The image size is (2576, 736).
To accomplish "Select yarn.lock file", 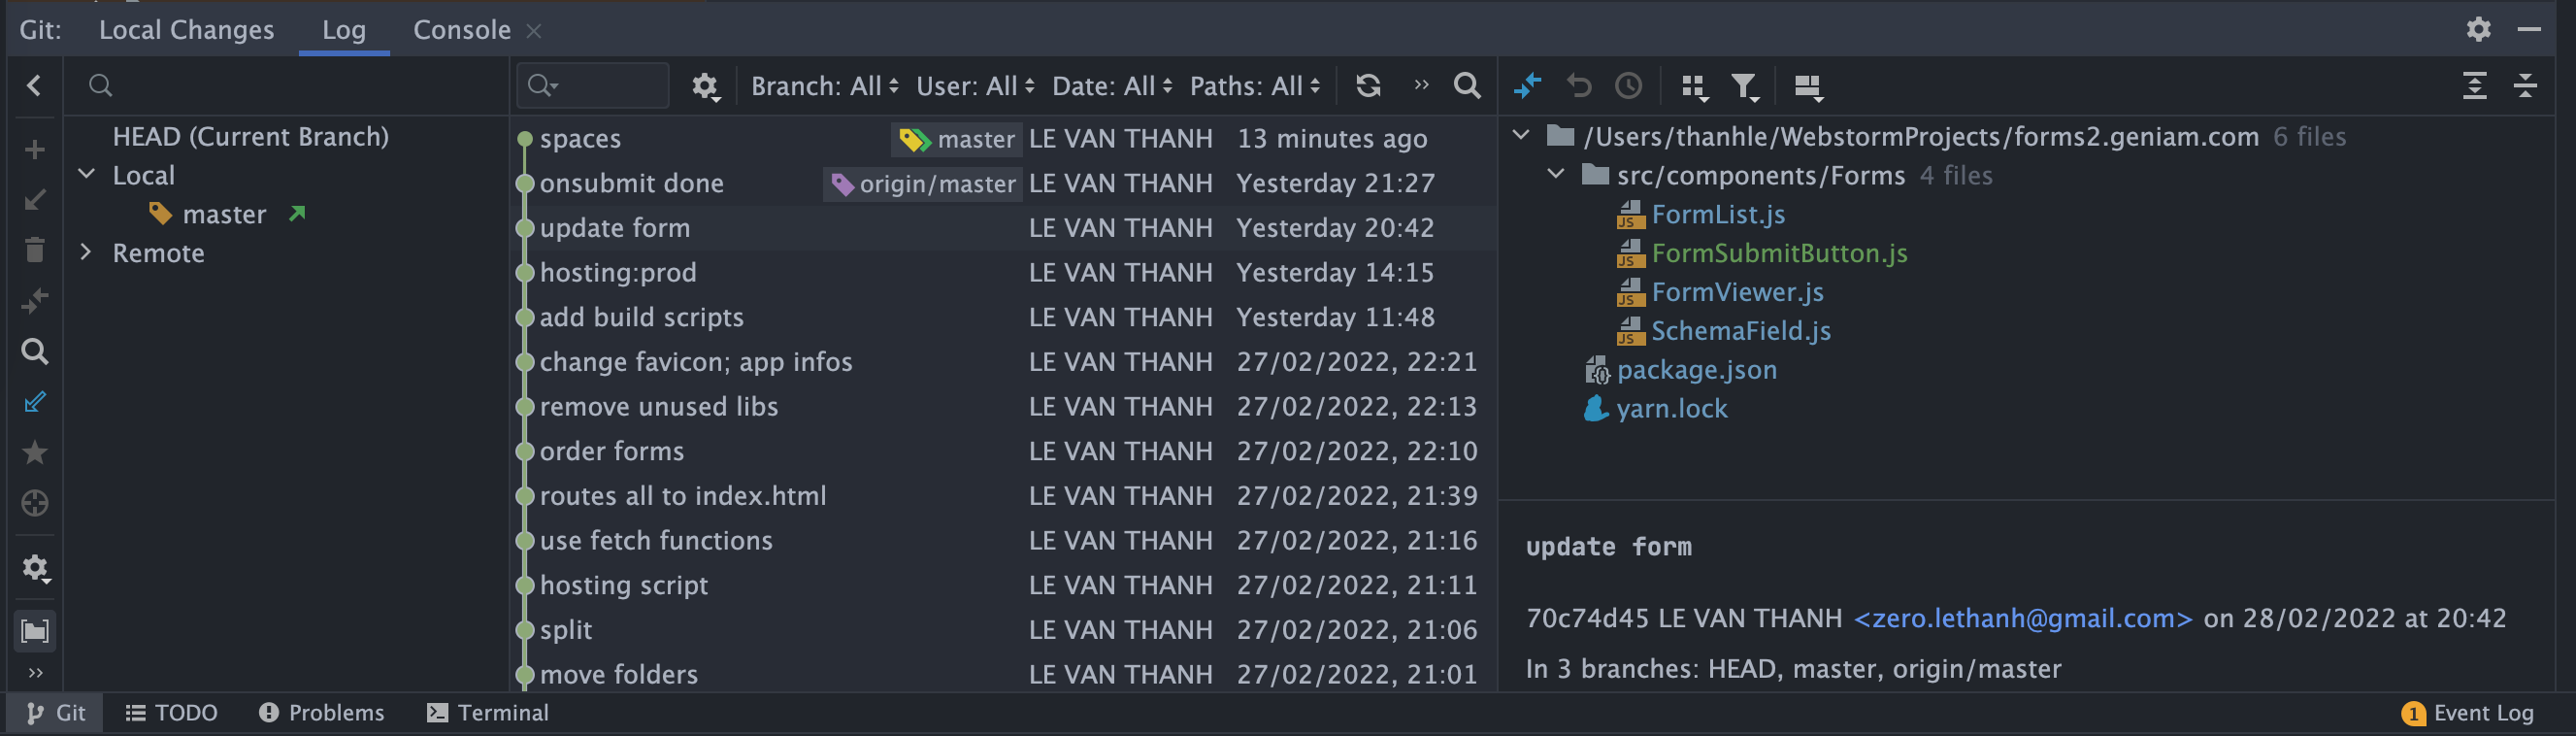I will tap(1671, 409).
